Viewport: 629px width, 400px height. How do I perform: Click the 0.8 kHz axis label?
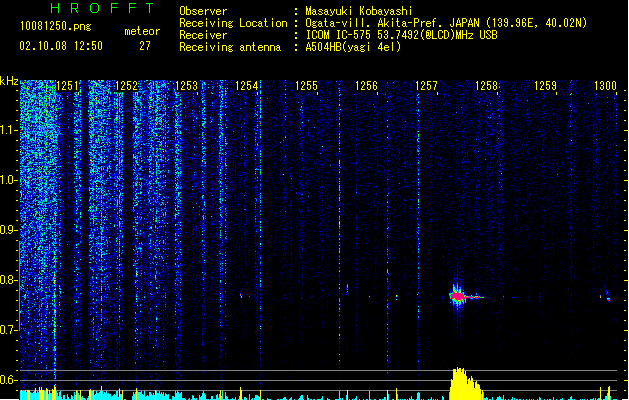pos(8,280)
